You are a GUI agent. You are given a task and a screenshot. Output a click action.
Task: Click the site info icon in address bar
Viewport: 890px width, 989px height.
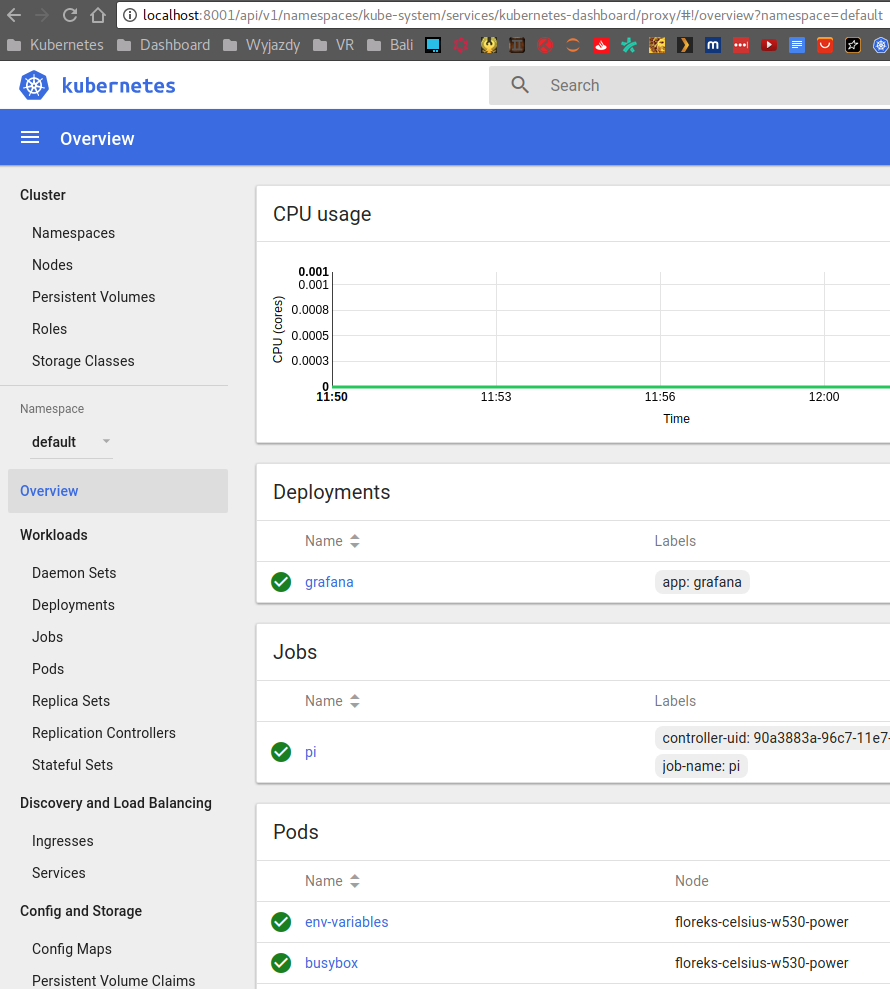(x=129, y=15)
